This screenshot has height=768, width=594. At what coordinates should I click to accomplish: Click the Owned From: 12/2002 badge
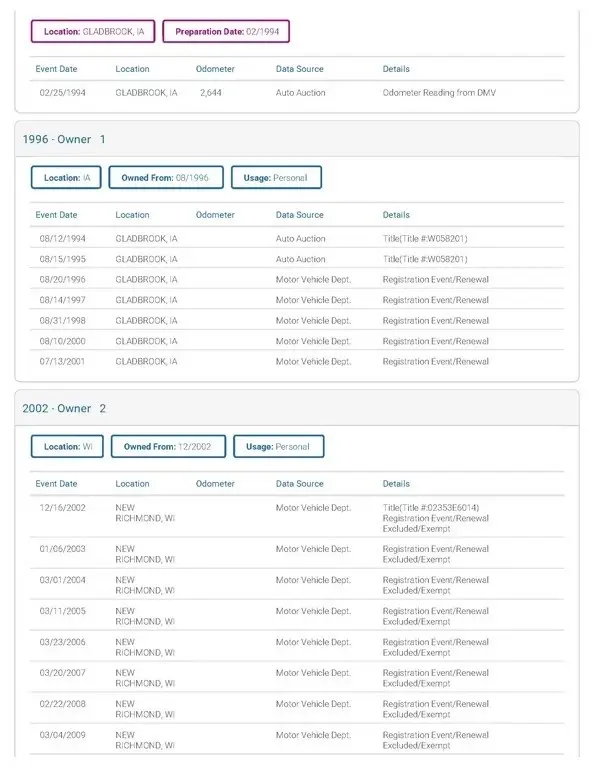click(168, 446)
